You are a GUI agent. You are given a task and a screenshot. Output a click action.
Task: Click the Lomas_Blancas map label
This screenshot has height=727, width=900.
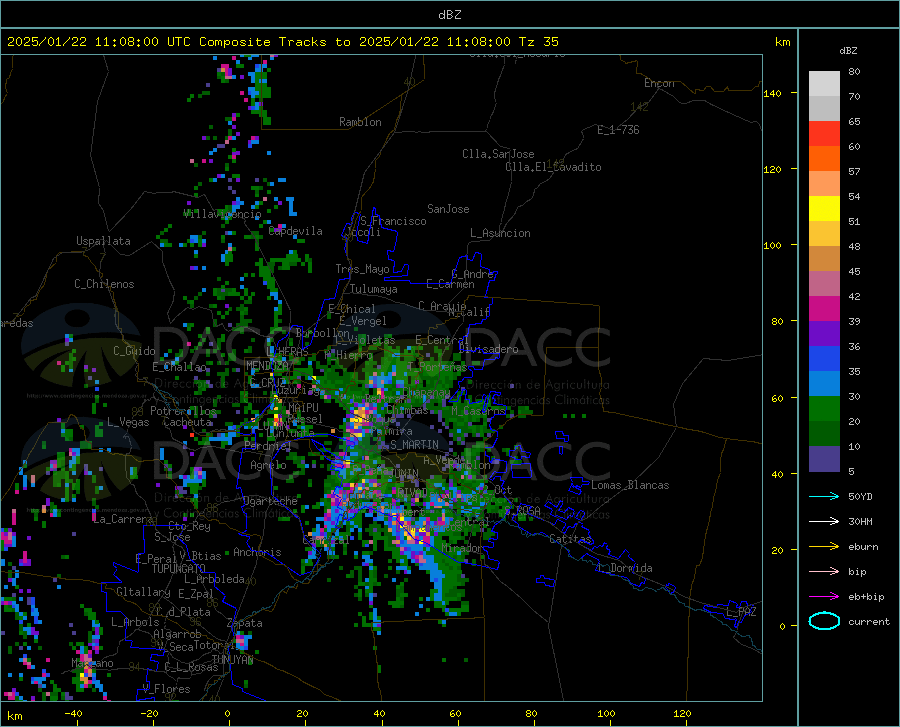click(630, 485)
